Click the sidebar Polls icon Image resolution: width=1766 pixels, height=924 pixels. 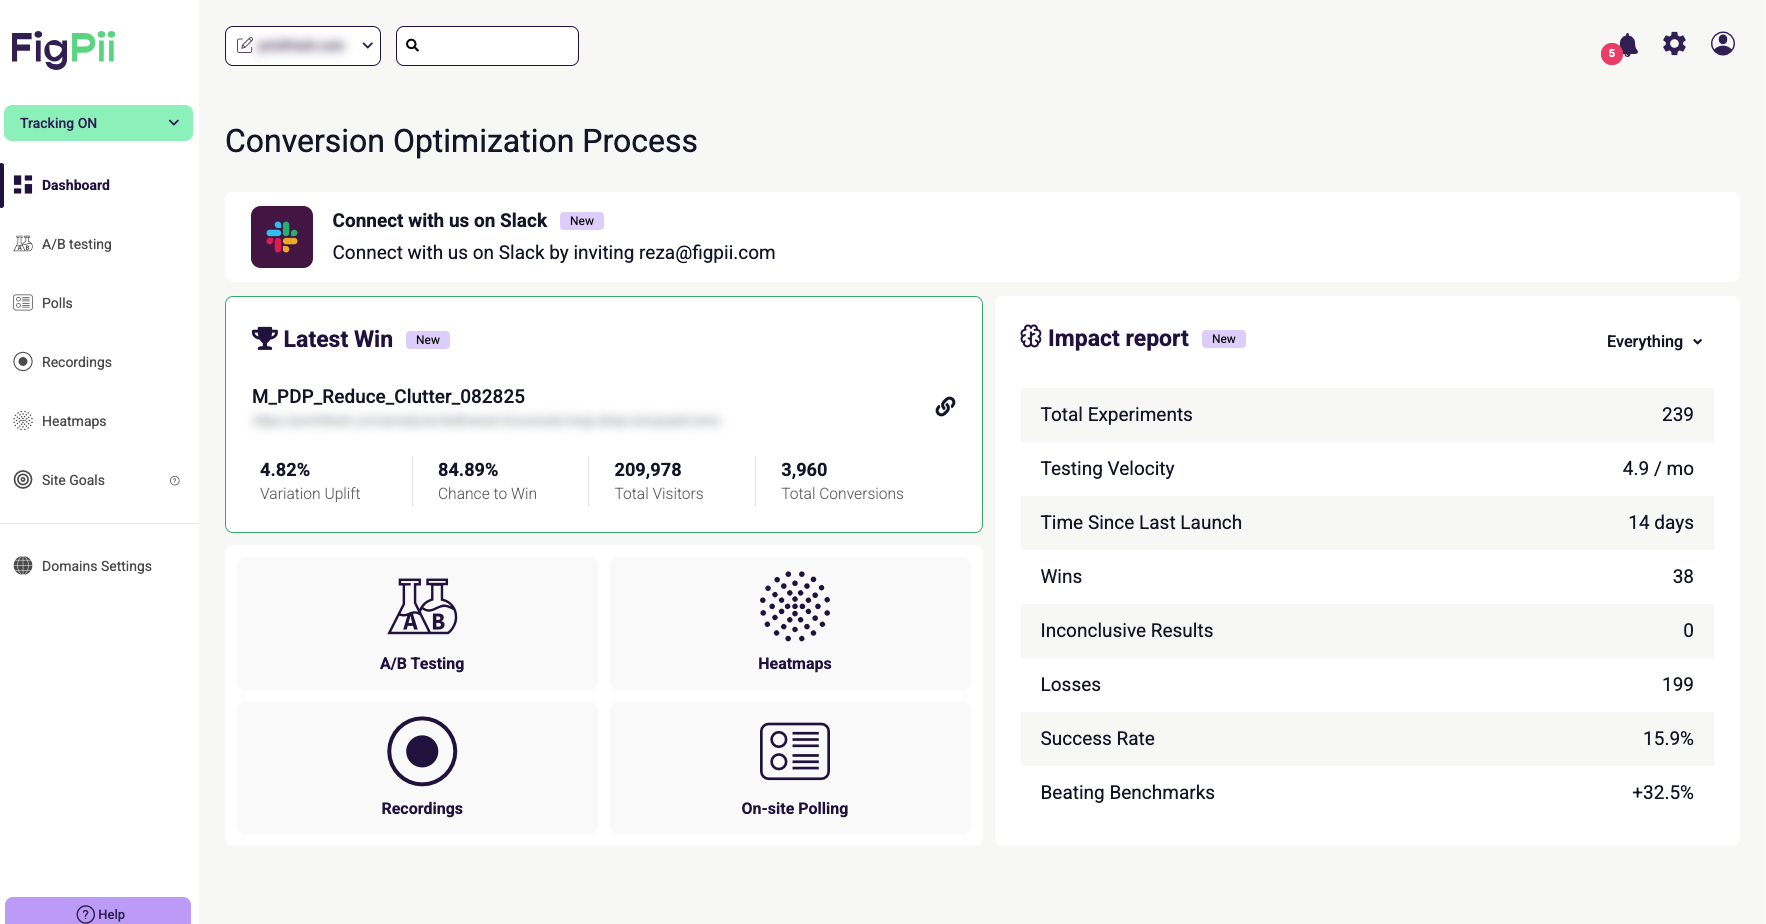click(23, 303)
